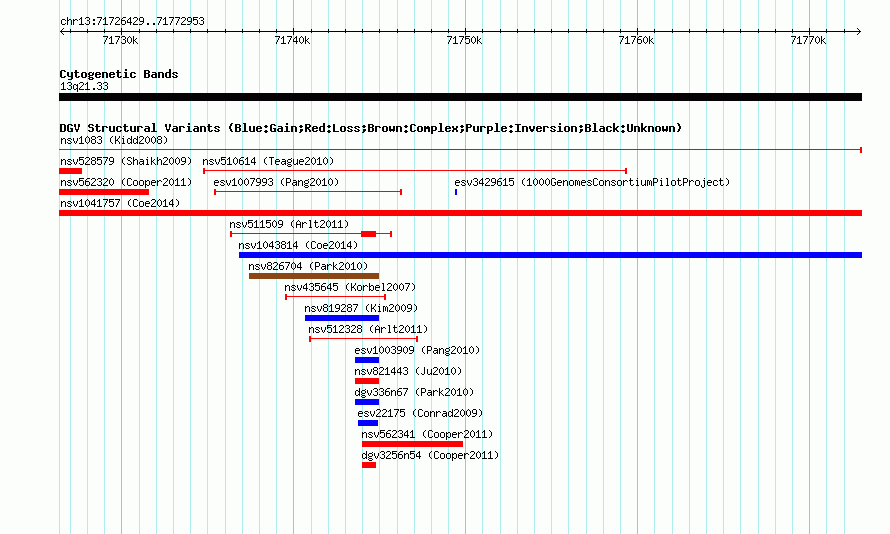Click the 71760k ruler tick label
The image size is (890, 534).
[x=636, y=40]
